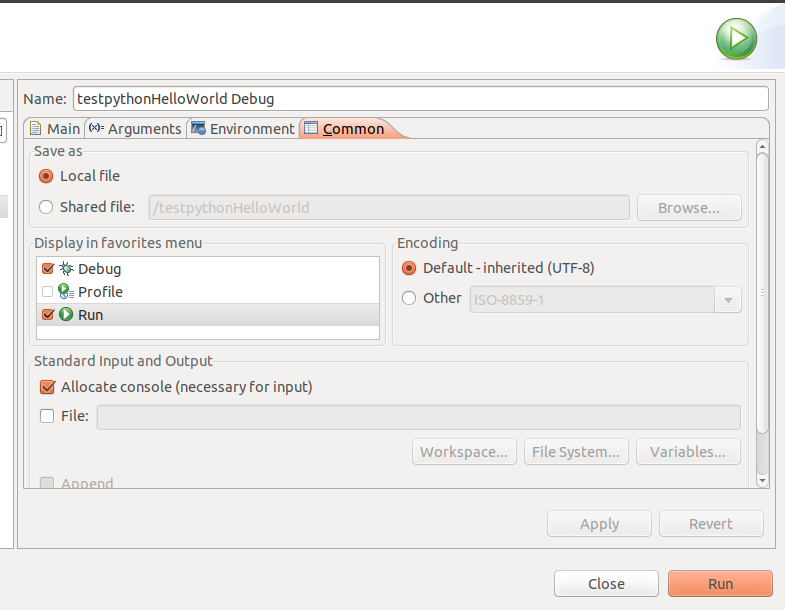Uncheck Allocate console checkbox
Screen dimensions: 785x610
(47, 387)
